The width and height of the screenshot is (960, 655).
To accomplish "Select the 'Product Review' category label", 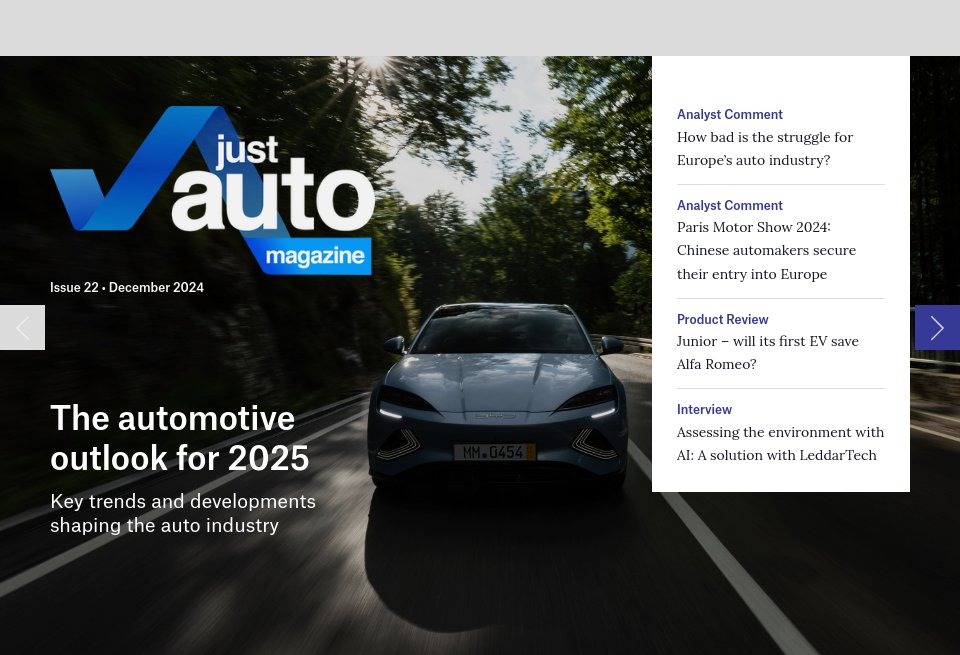I will [x=722, y=319].
